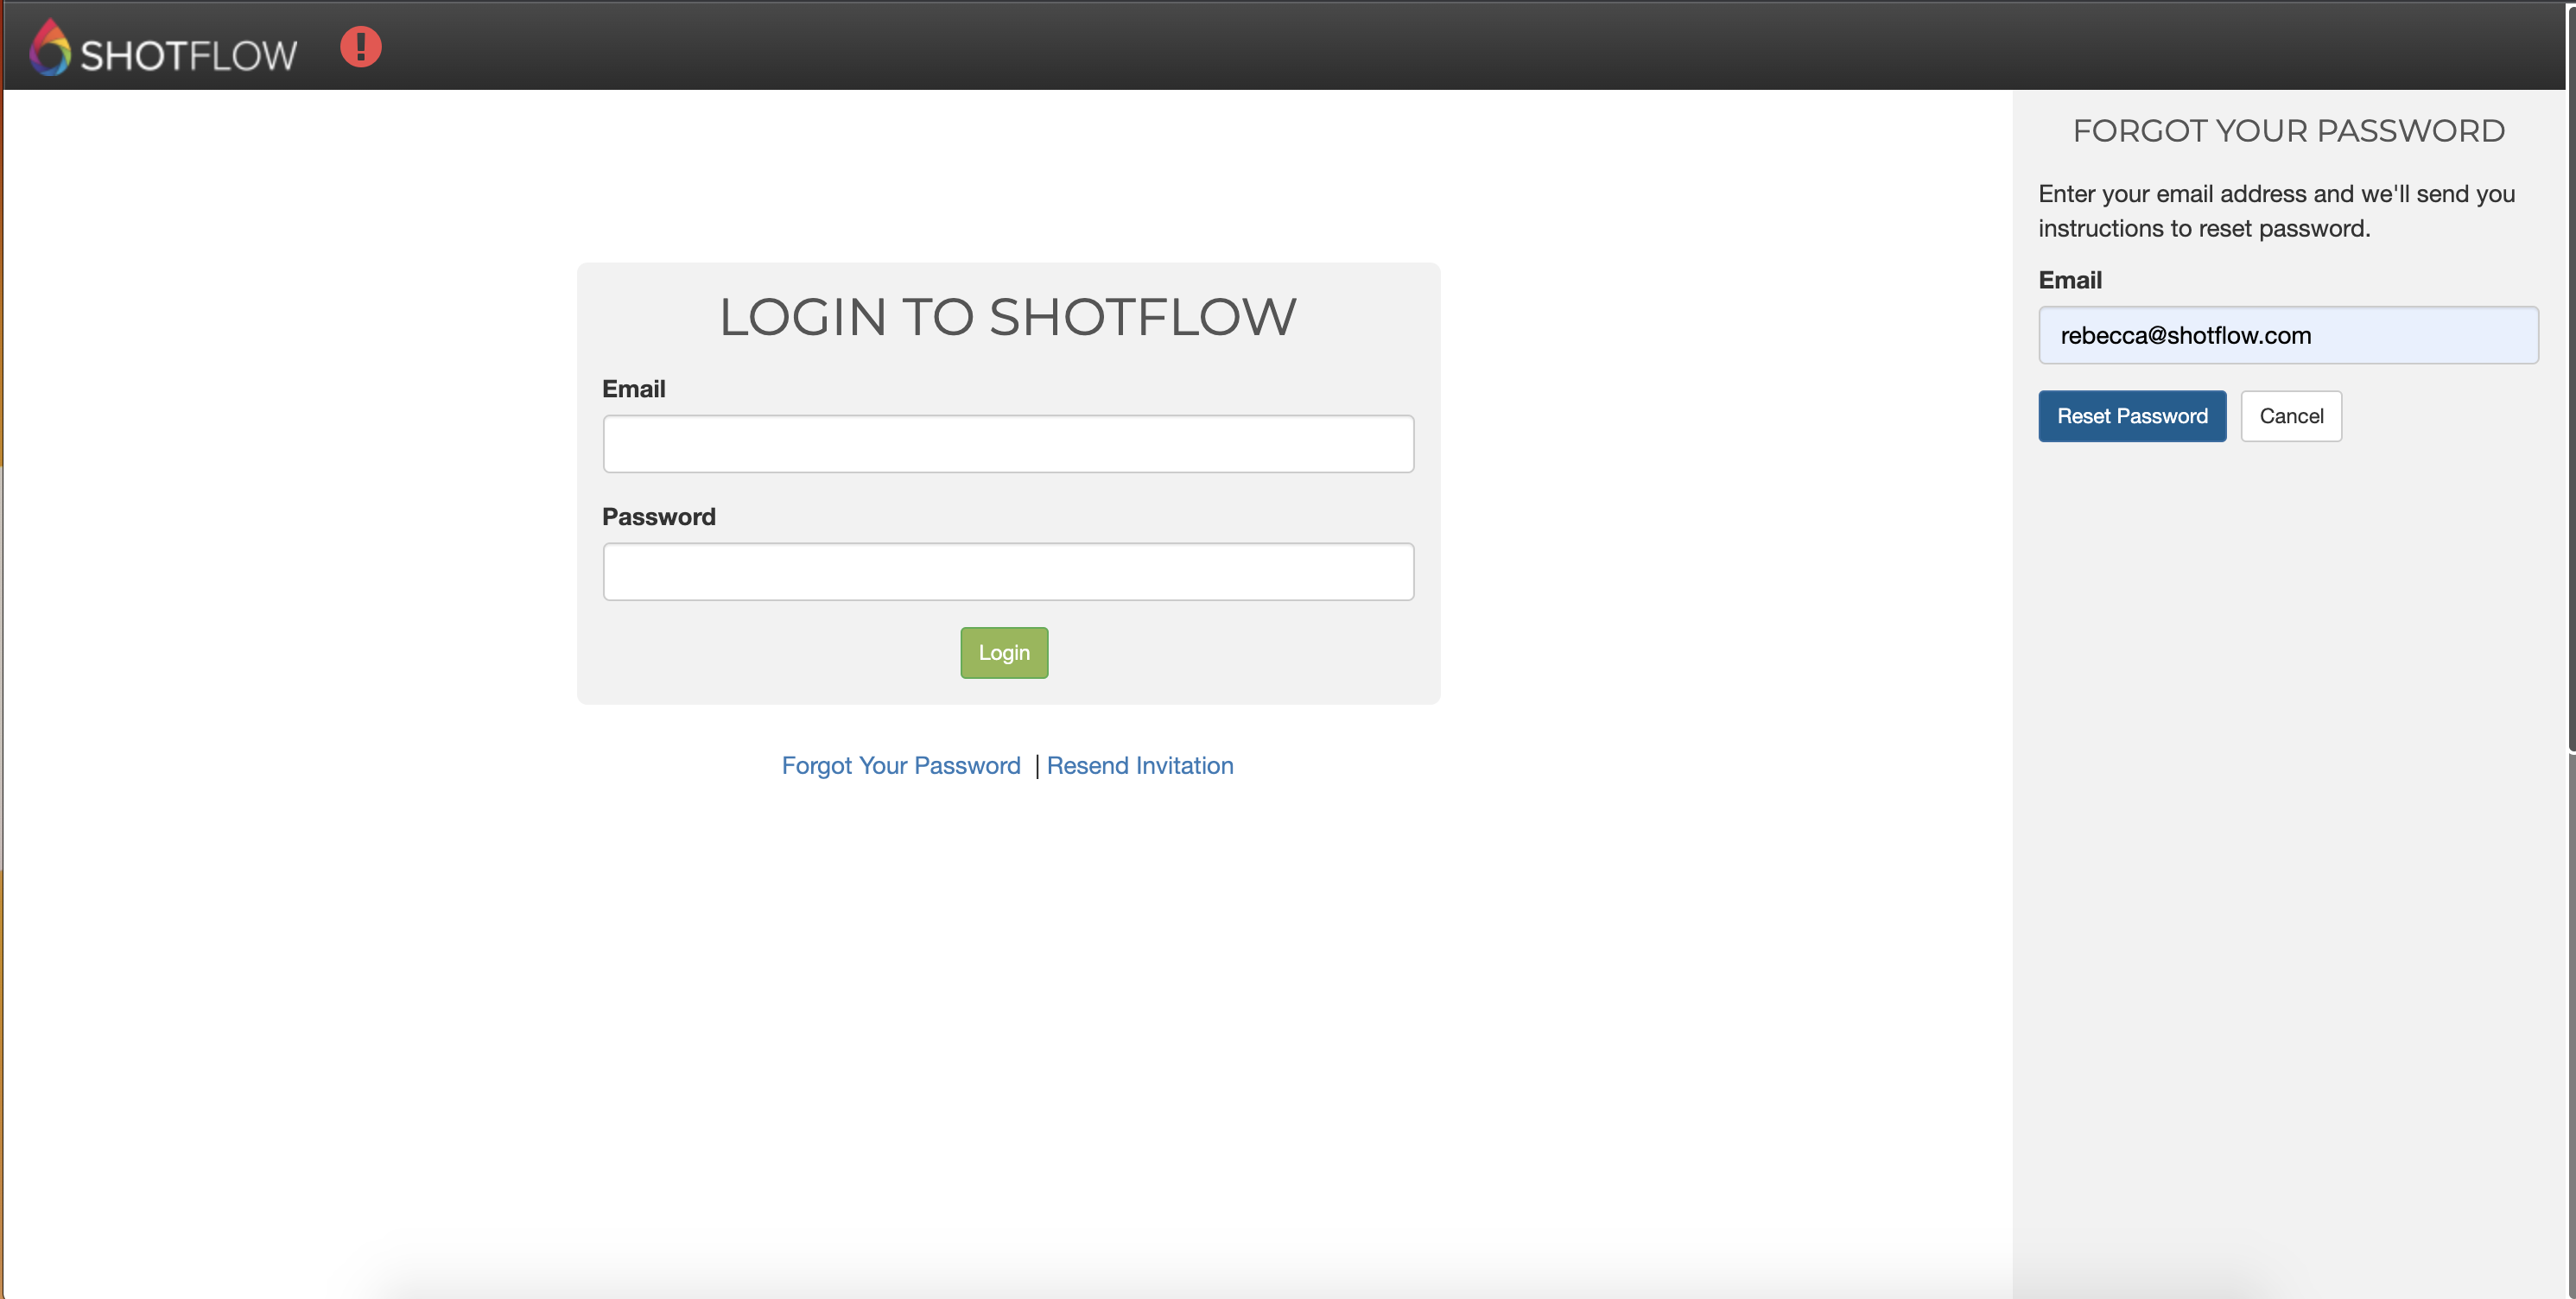
Task: Click the vertical scrollbar on right edge
Action: click(x=2570, y=400)
